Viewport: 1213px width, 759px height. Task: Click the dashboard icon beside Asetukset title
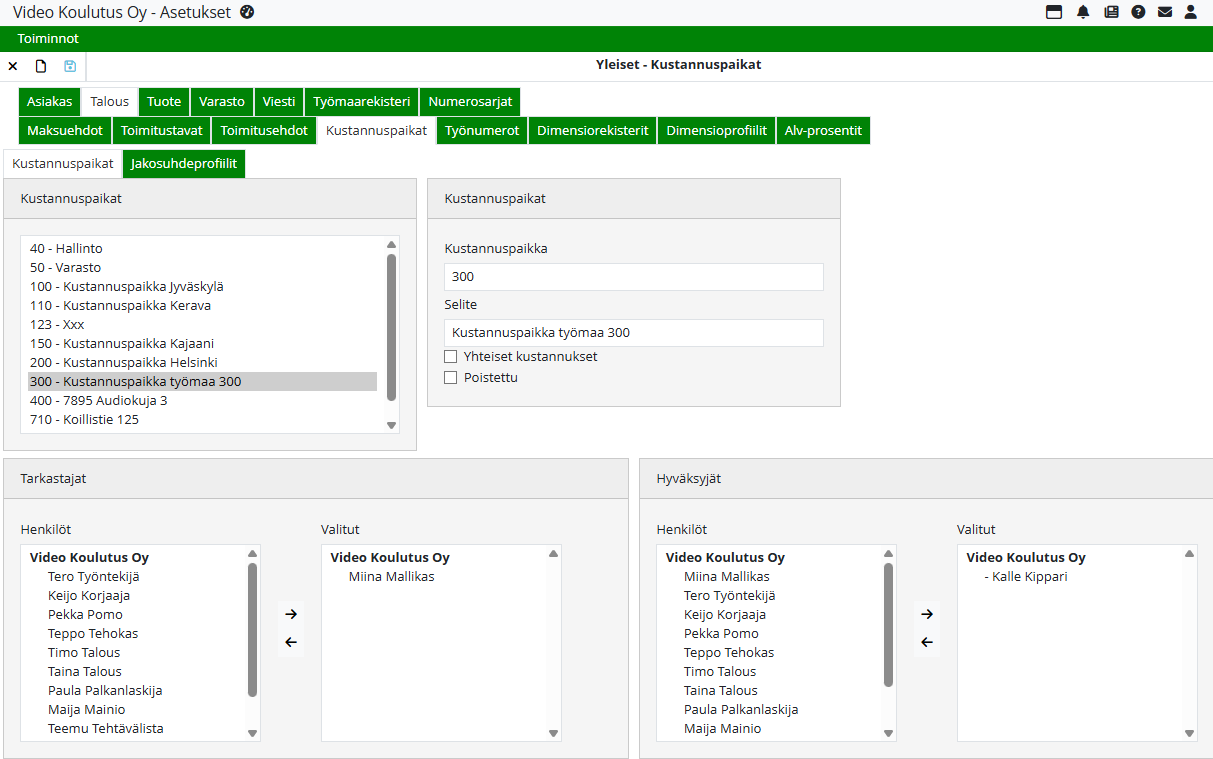point(247,12)
